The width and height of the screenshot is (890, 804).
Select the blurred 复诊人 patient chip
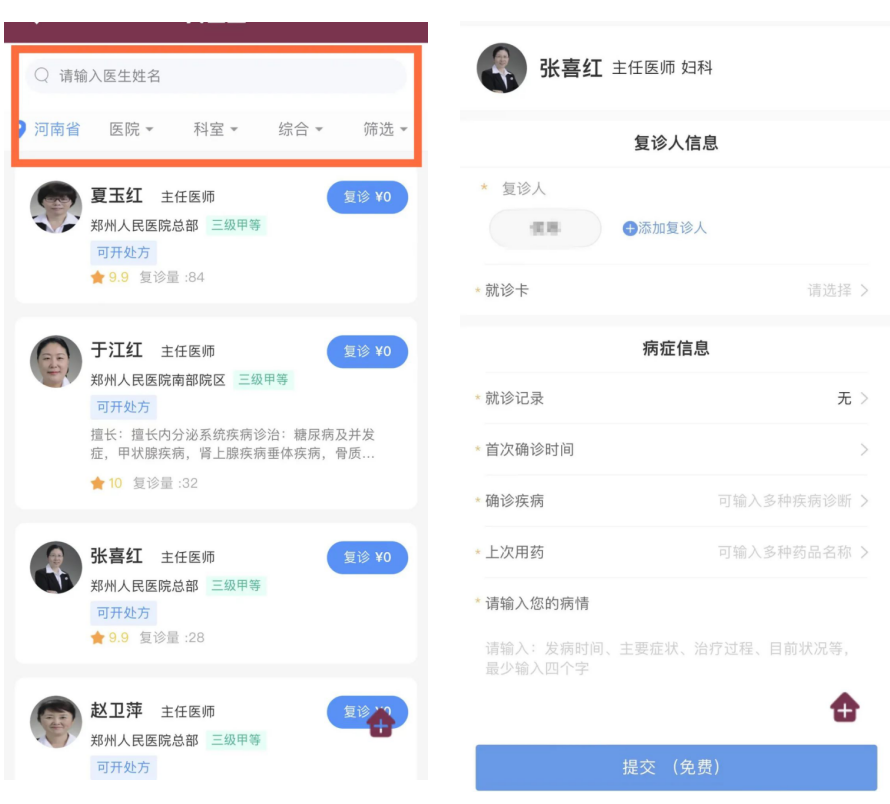click(x=546, y=228)
